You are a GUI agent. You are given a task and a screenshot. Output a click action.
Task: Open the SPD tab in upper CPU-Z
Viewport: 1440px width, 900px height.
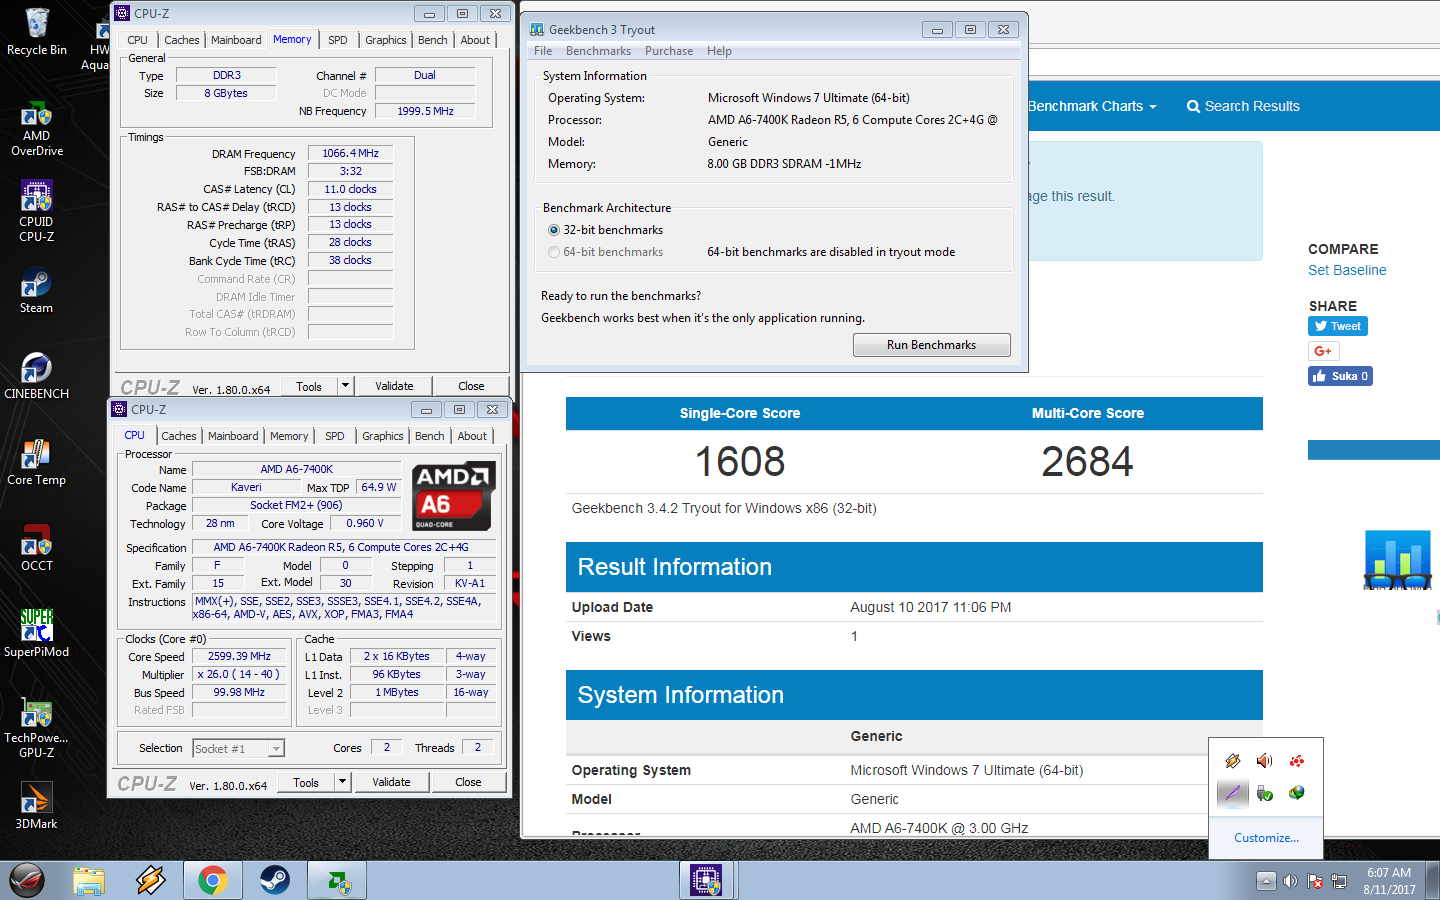tap(338, 40)
